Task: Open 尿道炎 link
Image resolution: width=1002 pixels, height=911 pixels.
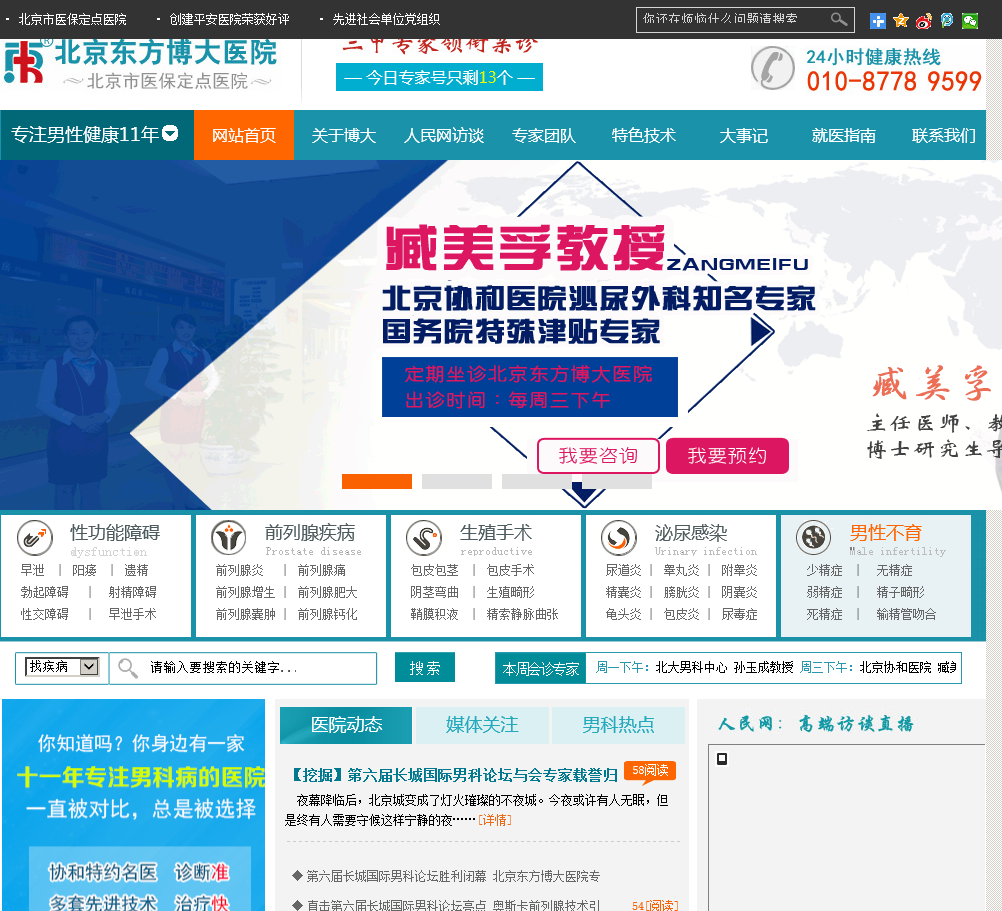Action: point(623,570)
